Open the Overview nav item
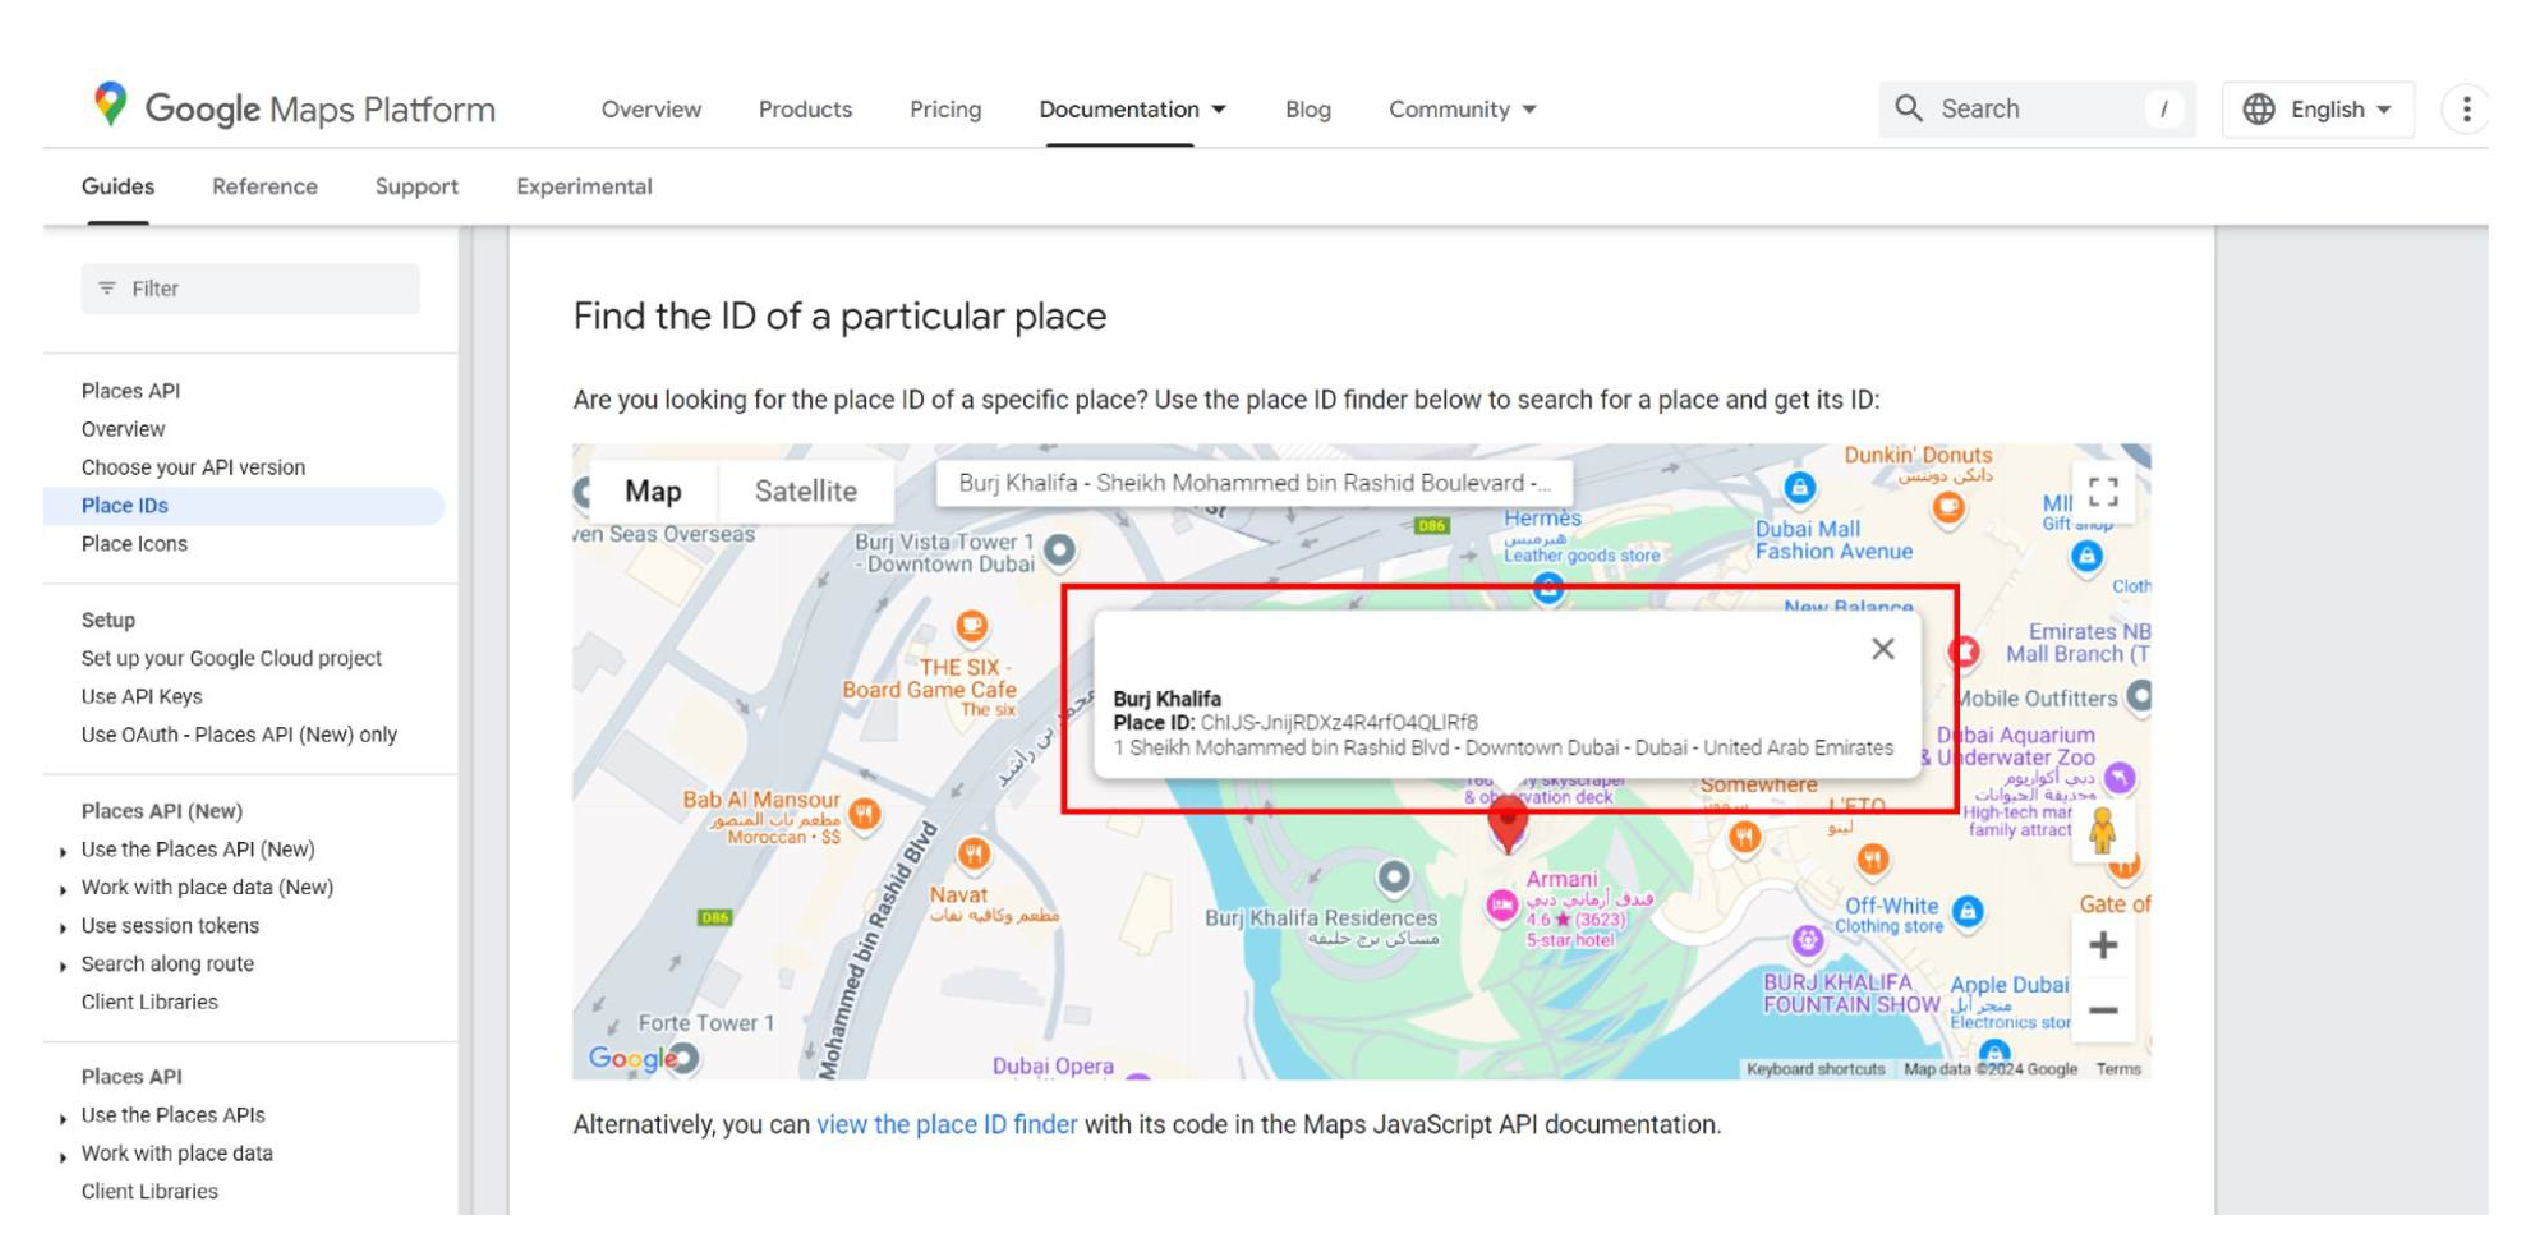Screen dimensions: 2521x1247 pos(650,109)
